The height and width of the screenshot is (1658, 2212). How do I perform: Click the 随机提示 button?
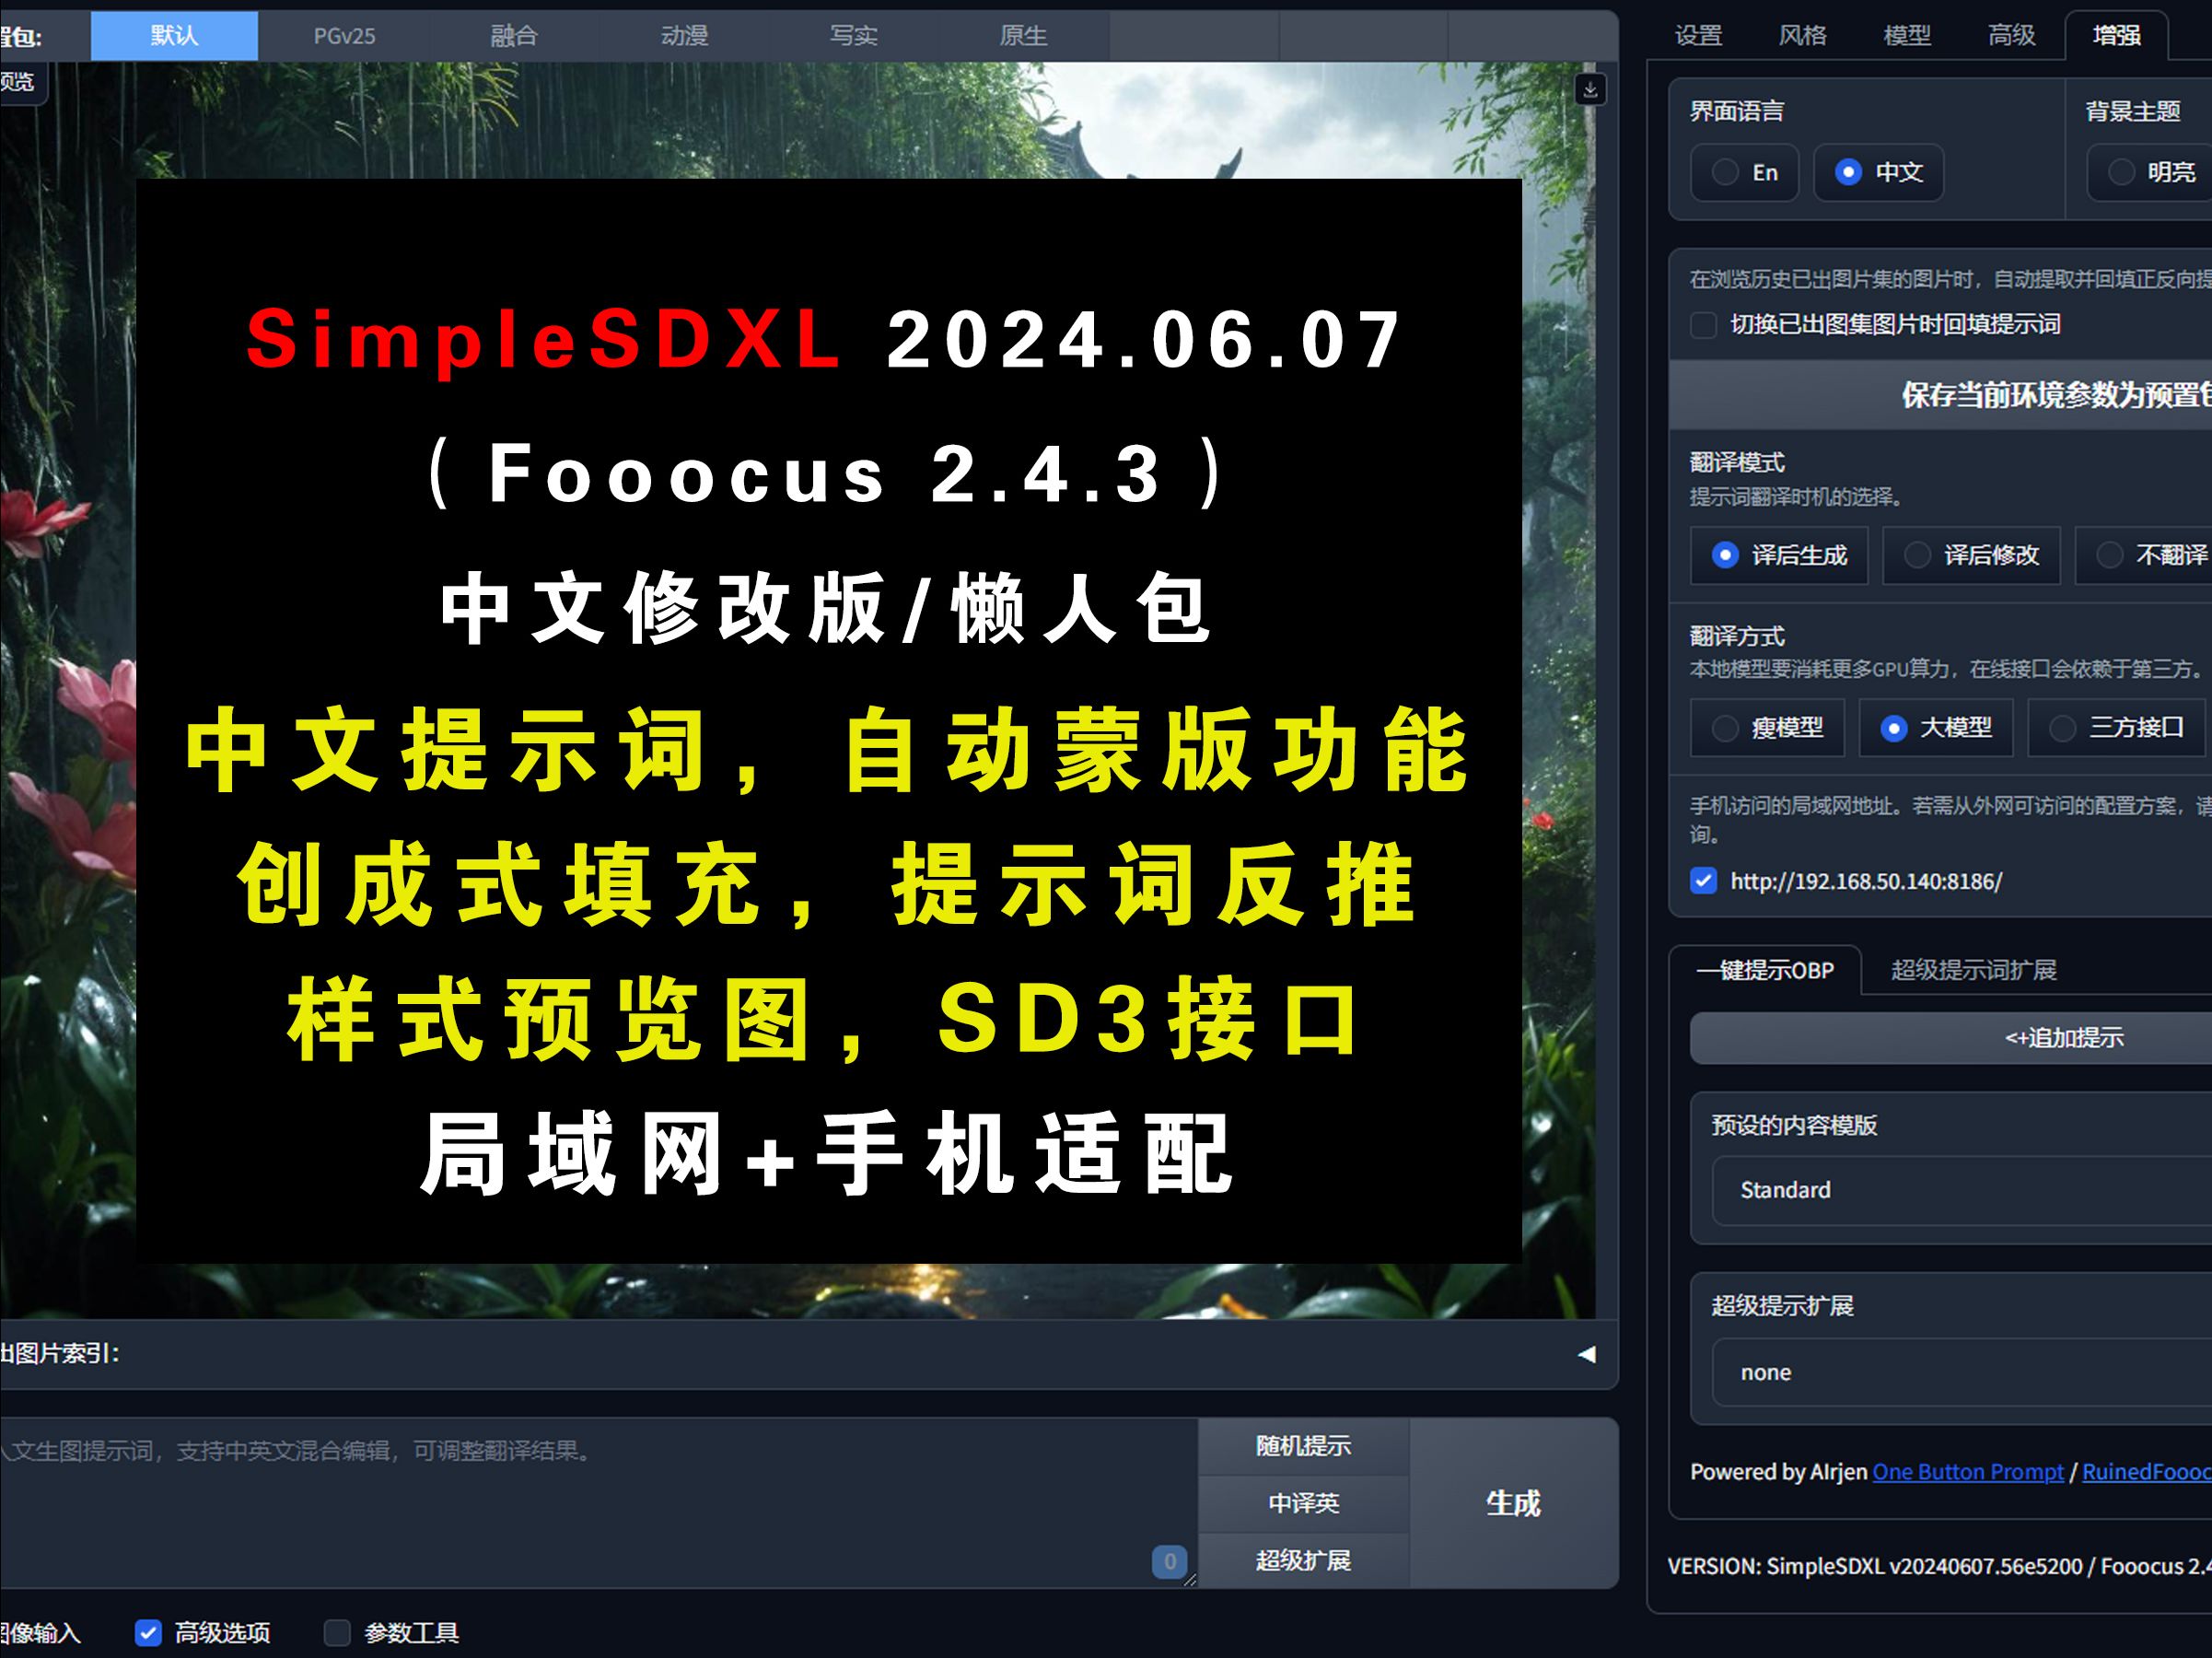tap(1303, 1446)
